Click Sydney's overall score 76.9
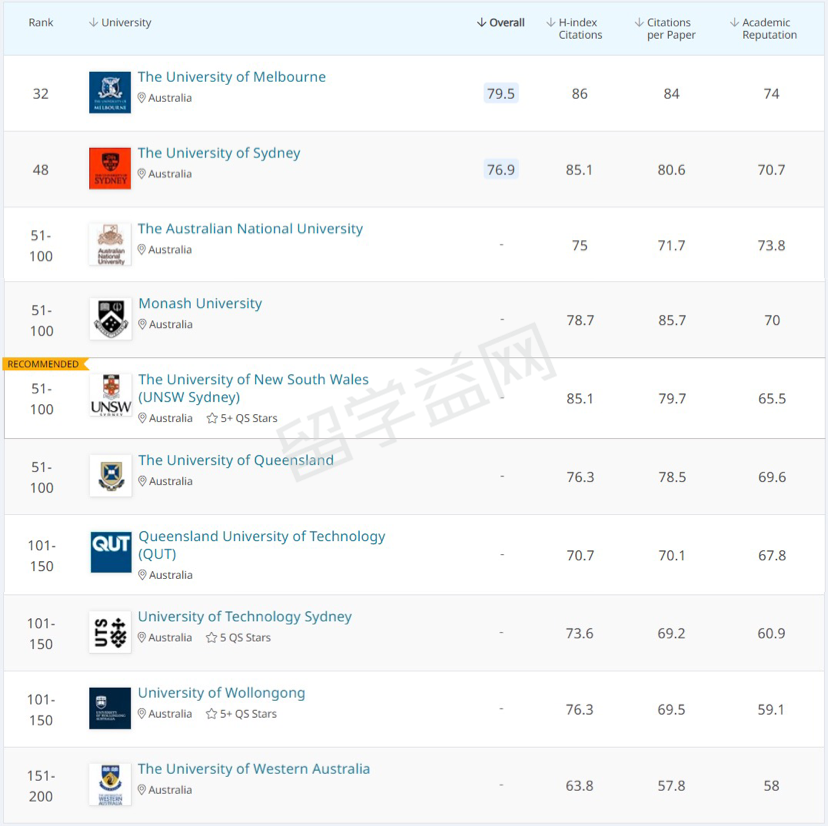Image resolution: width=828 pixels, height=826 pixels. [501, 170]
